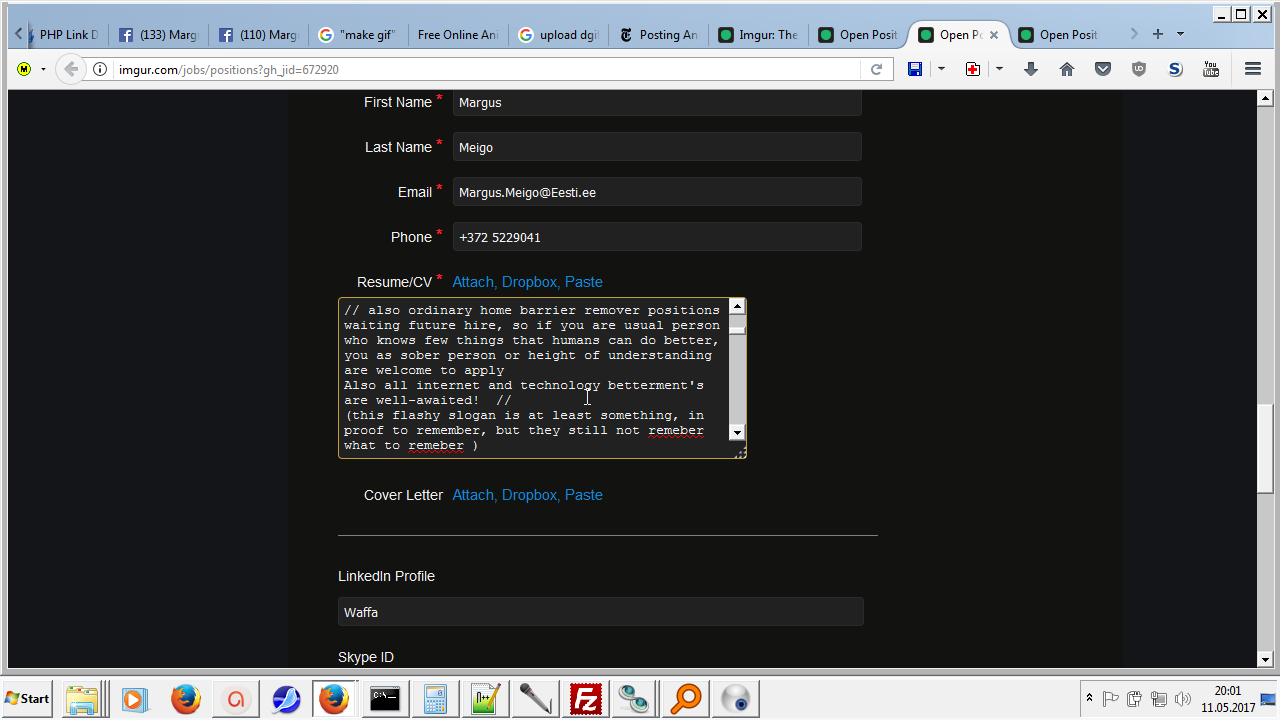This screenshot has width=1280, height=720.
Task: Switch to the upload dgi Google tab
Action: (558, 35)
